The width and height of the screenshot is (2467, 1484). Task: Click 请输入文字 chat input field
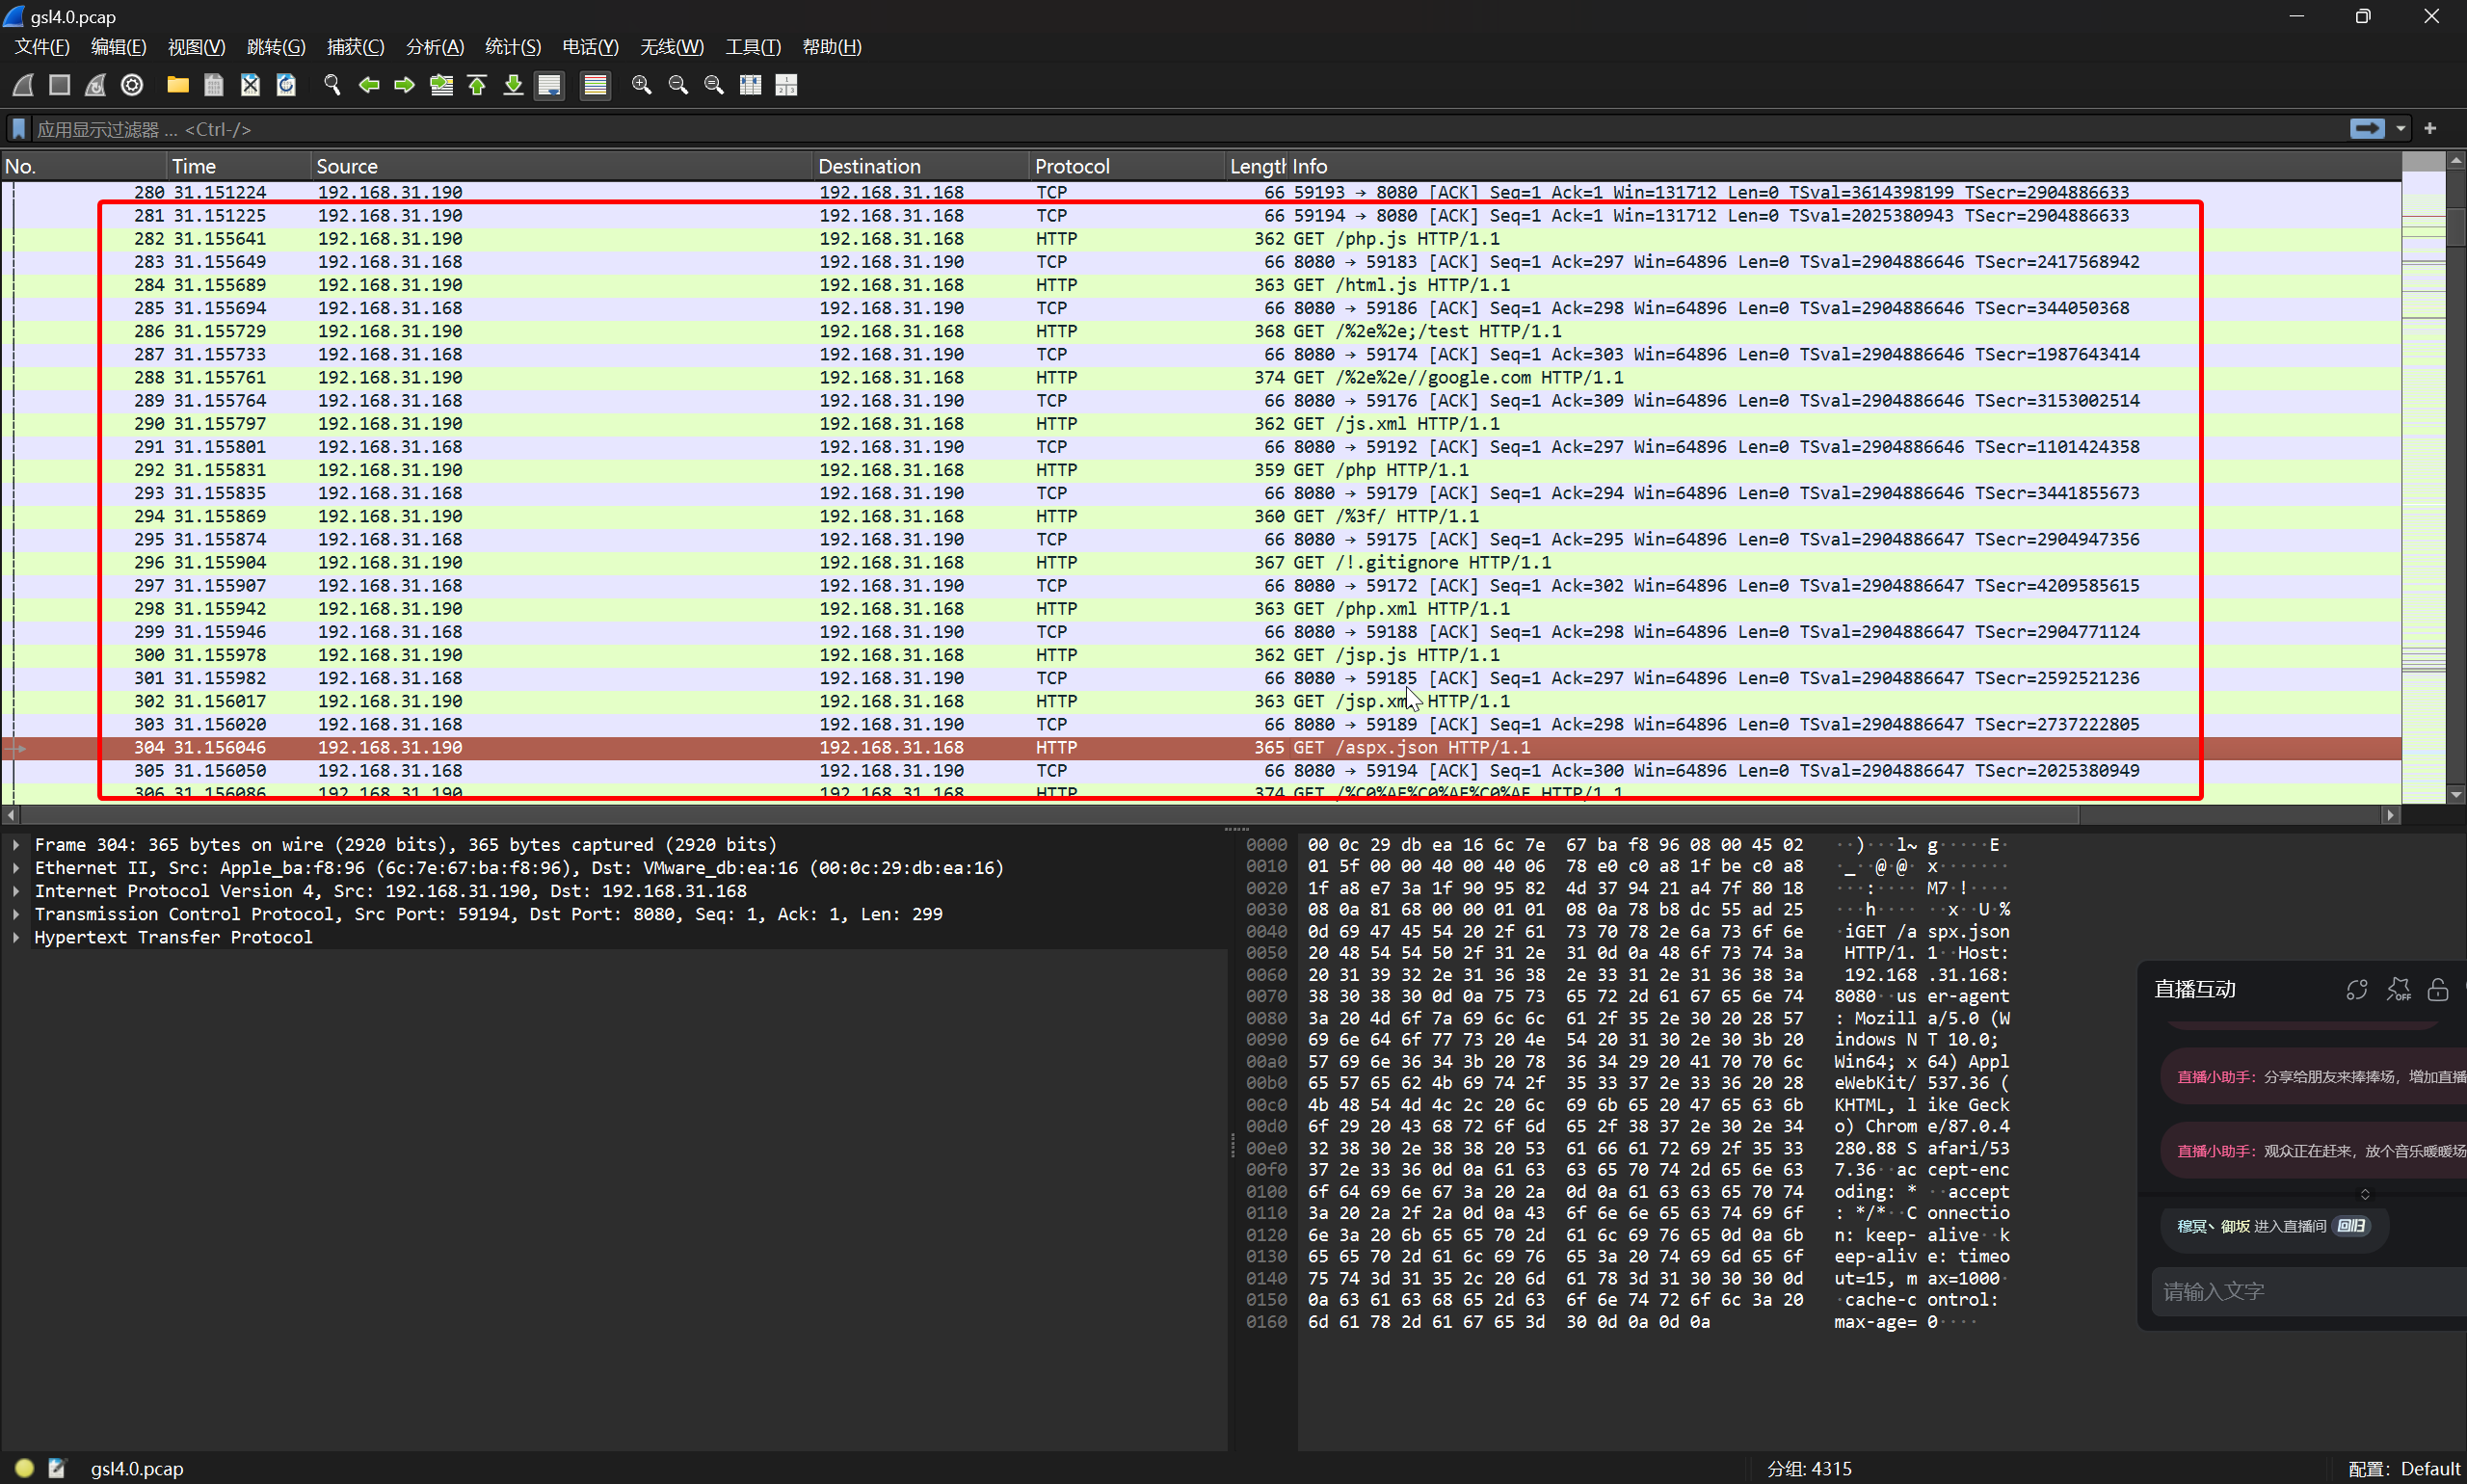pyautogui.click(x=2308, y=1291)
